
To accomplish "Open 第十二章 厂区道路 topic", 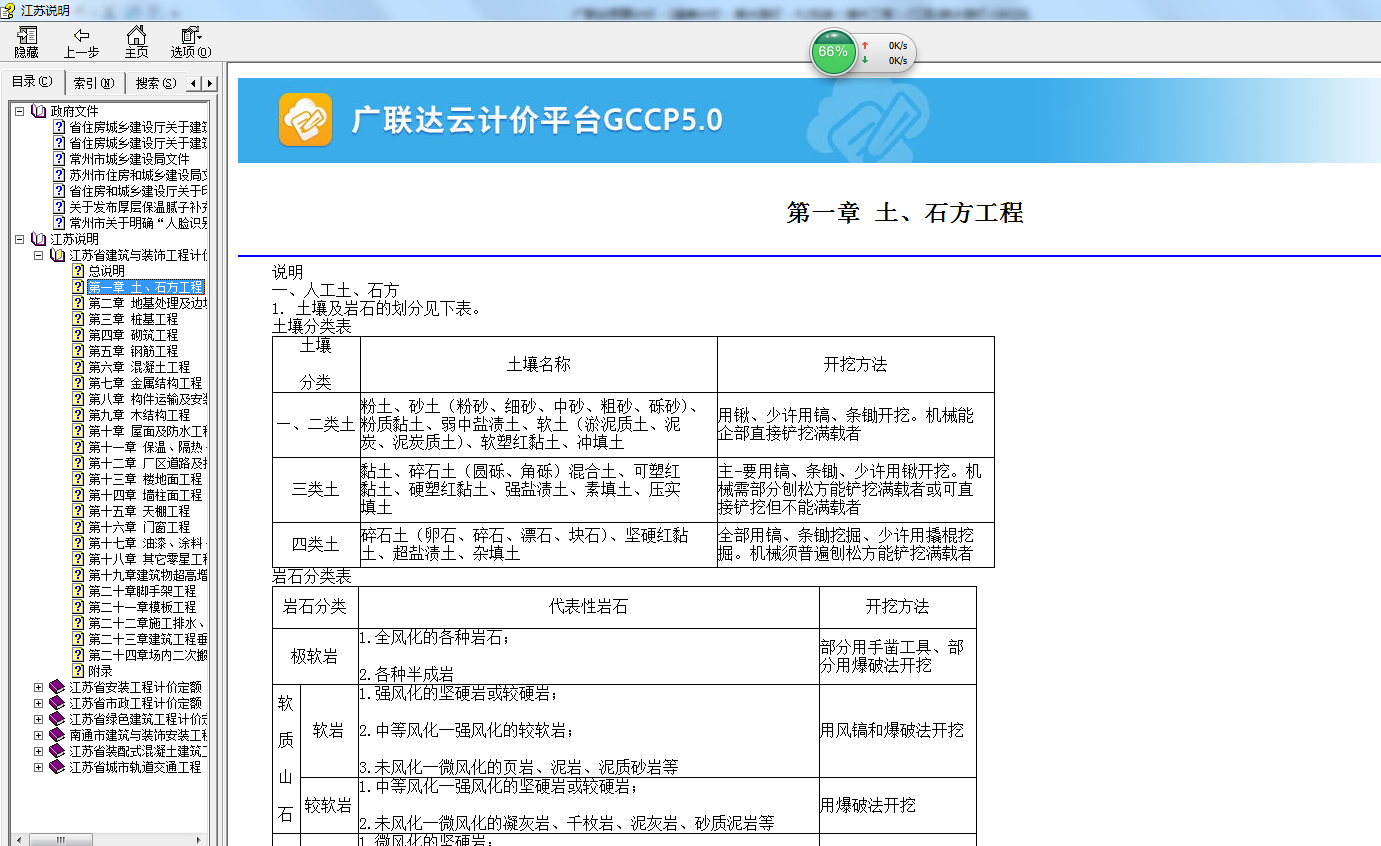I will (x=147, y=463).
